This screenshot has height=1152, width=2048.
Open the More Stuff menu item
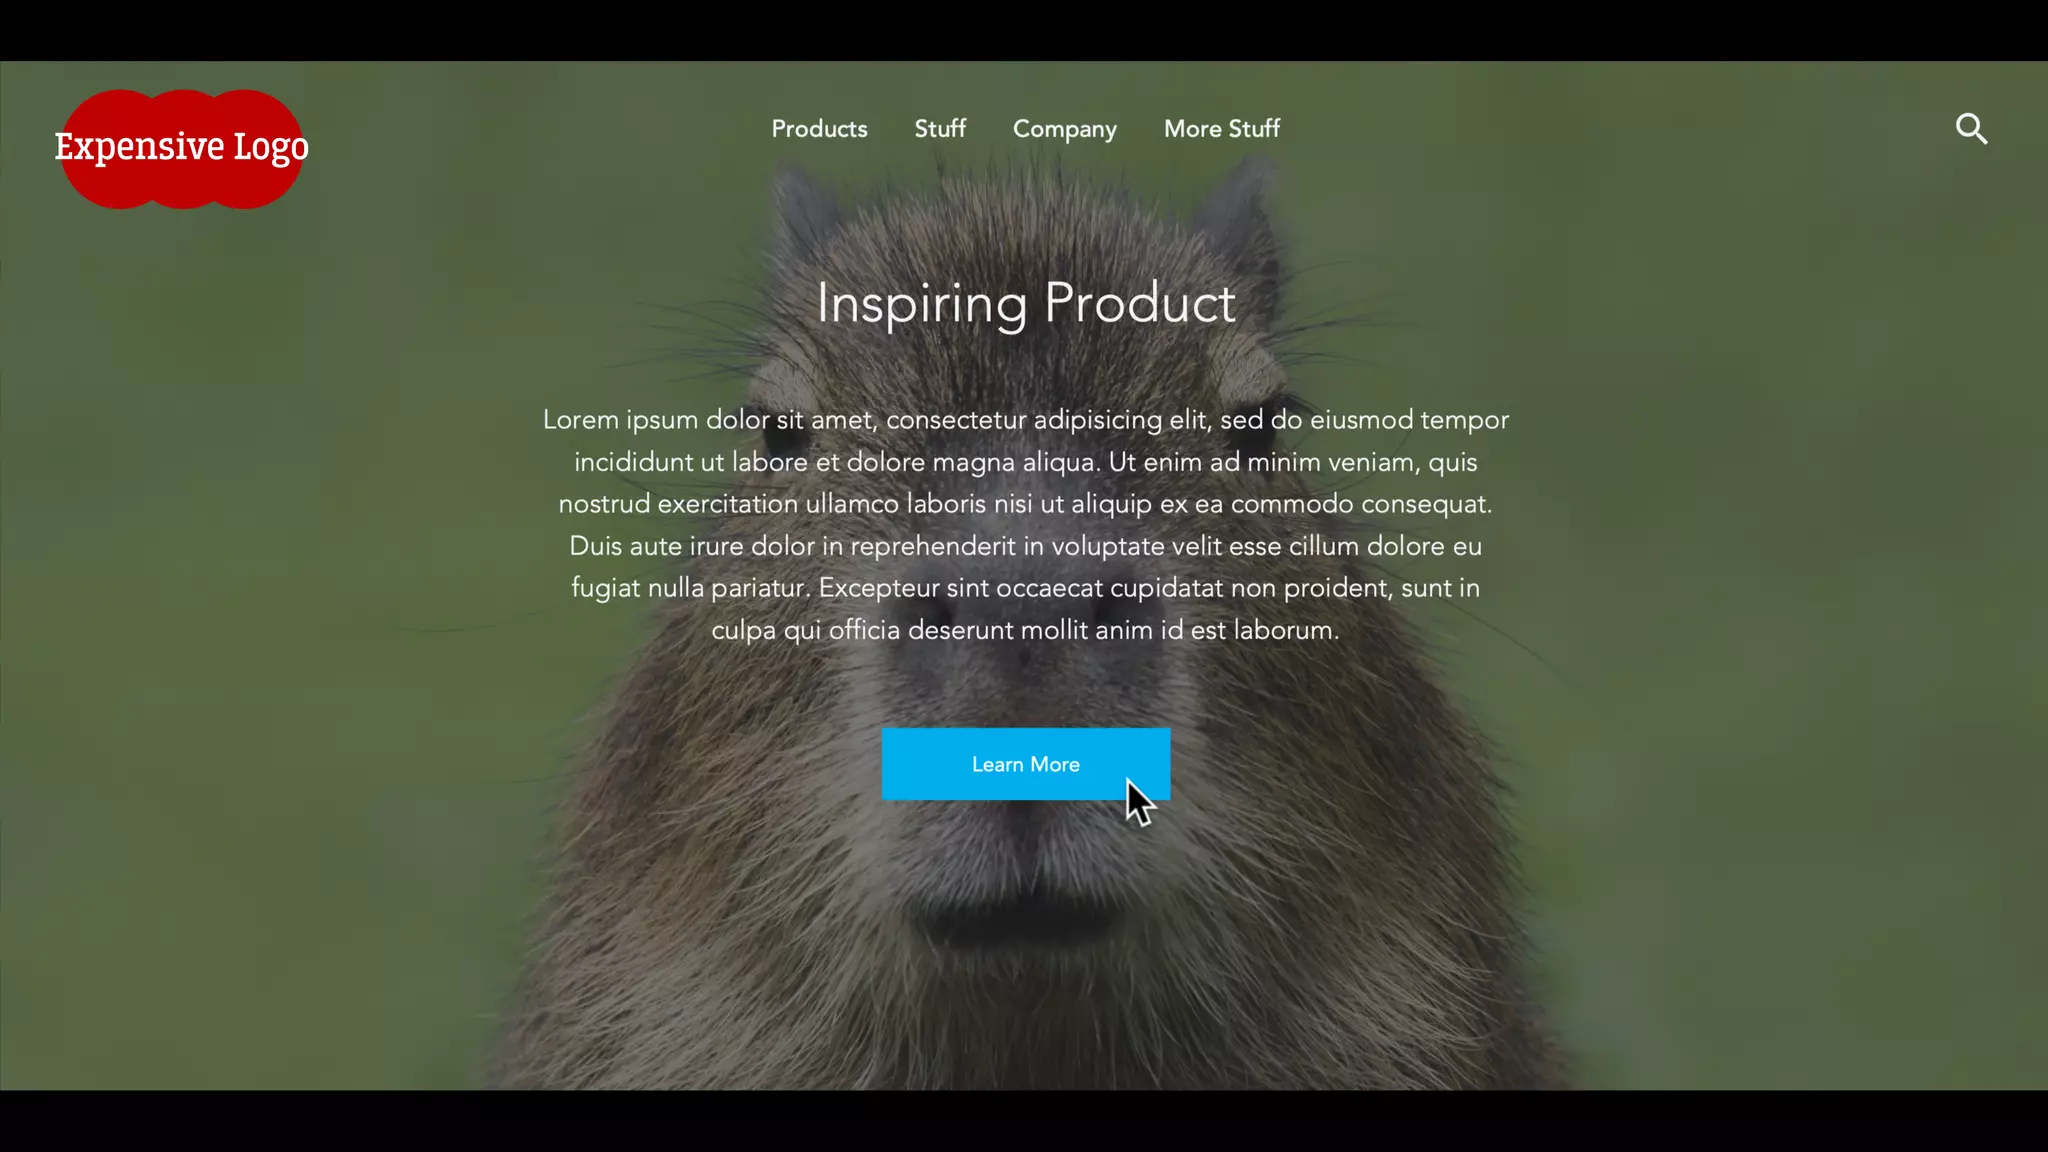click(1221, 129)
